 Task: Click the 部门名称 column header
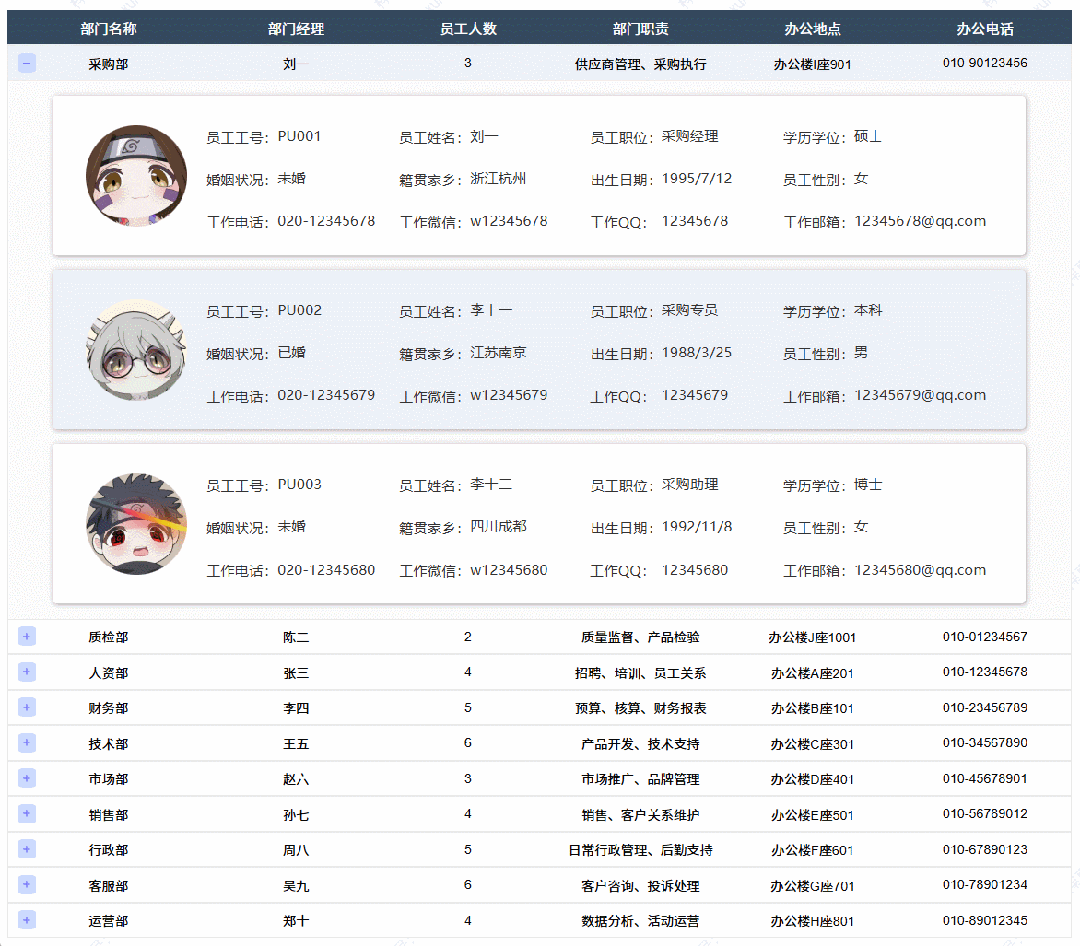click(x=108, y=29)
